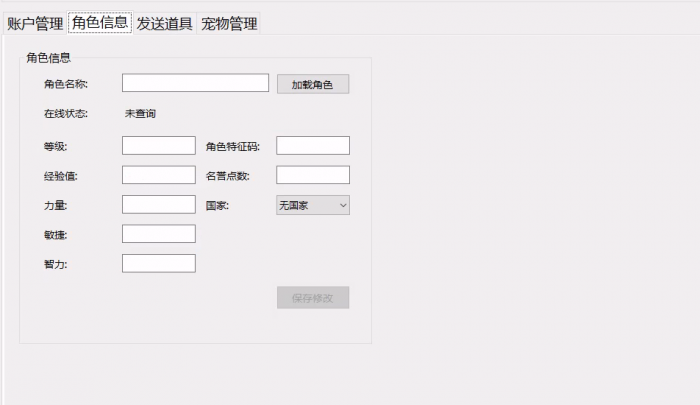Viewport: 700px width, 405px height.
Task: Click the 角色名称 input field
Action: click(x=196, y=83)
